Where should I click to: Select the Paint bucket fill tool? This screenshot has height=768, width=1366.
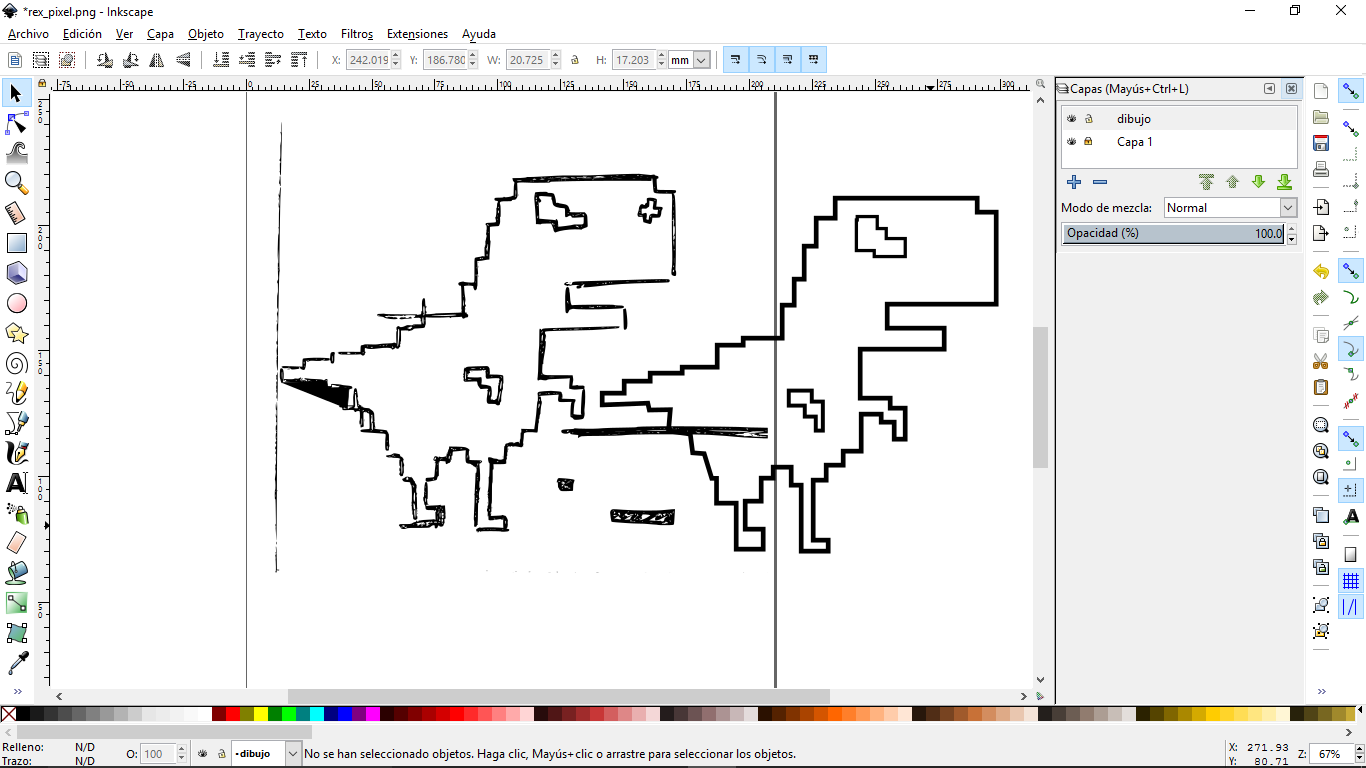click(x=17, y=573)
